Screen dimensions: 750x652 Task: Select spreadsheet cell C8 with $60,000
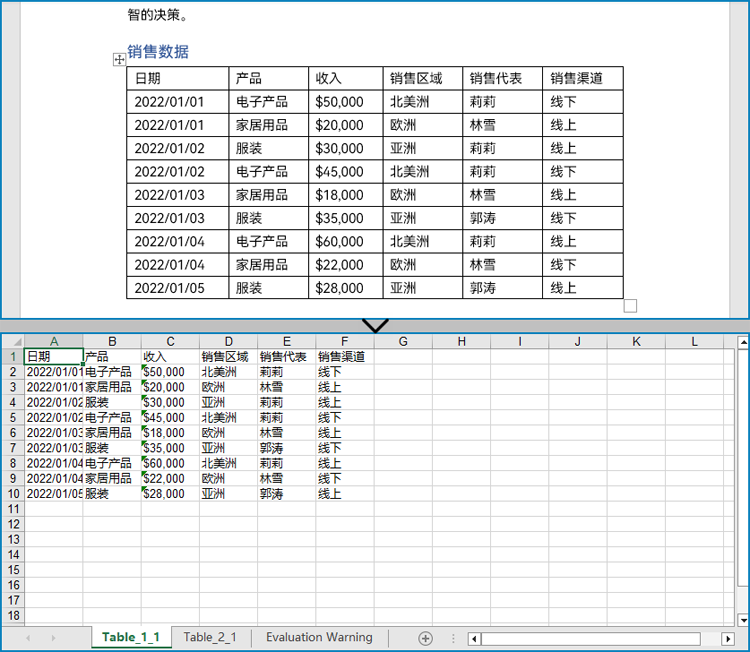(170, 463)
